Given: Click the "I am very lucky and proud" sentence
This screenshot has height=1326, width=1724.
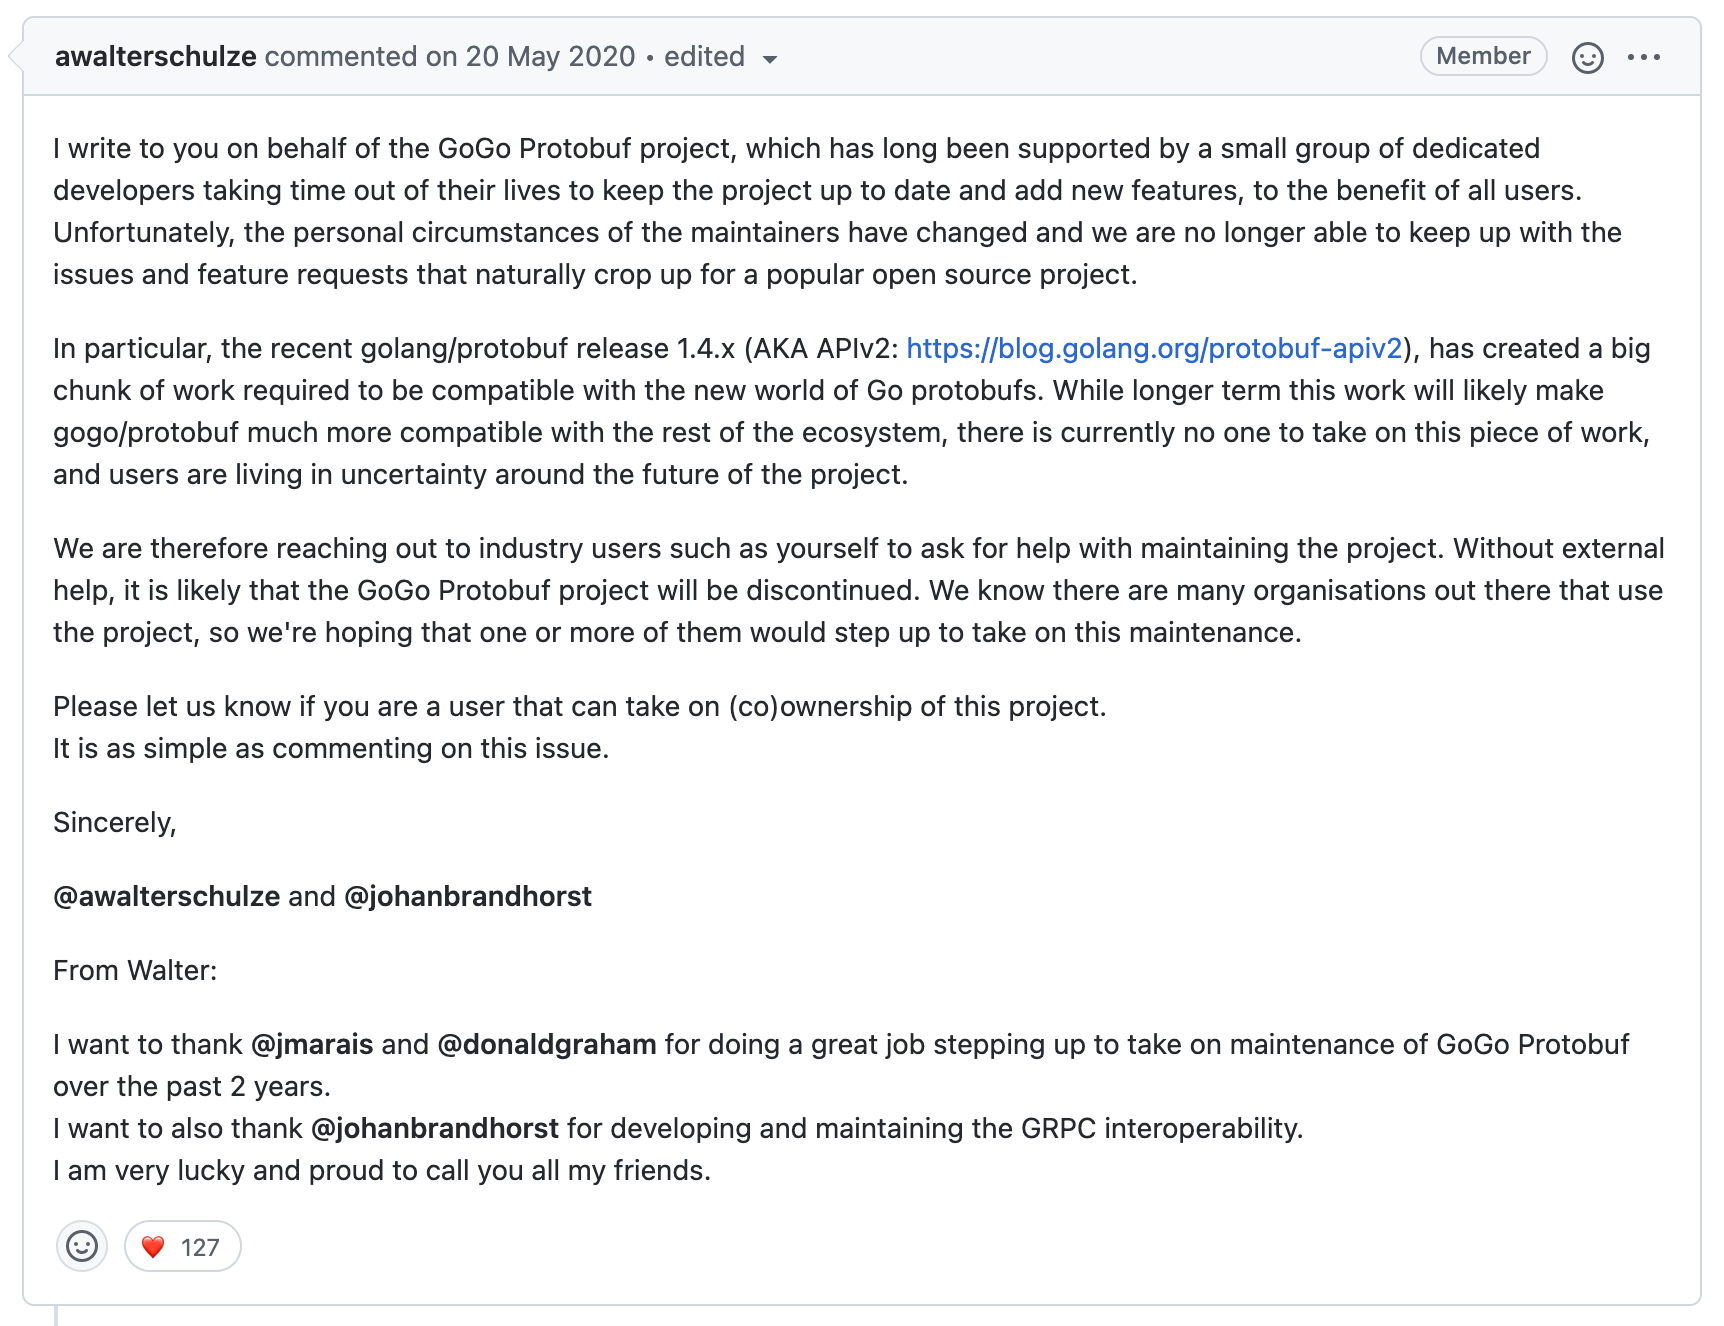Looking at the screenshot, I should click(x=382, y=1170).
